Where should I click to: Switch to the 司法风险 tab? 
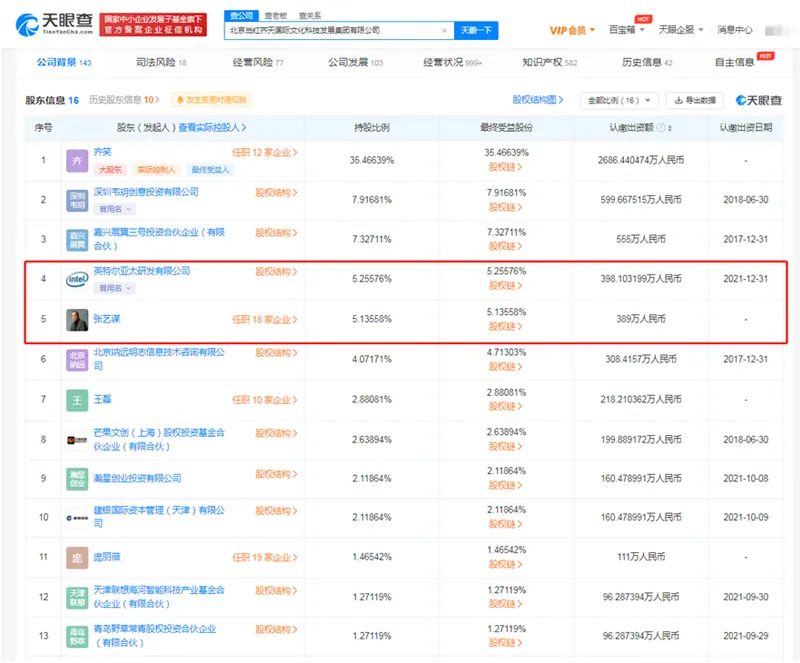click(160, 63)
